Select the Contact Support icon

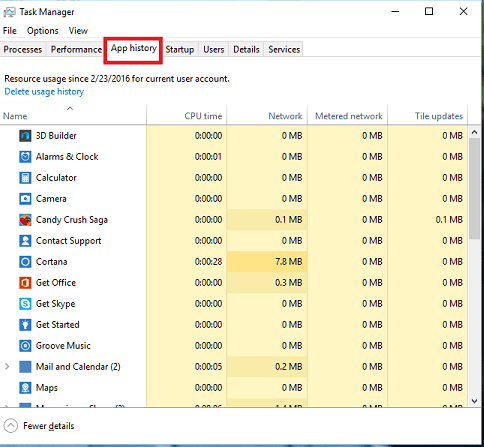click(25, 241)
